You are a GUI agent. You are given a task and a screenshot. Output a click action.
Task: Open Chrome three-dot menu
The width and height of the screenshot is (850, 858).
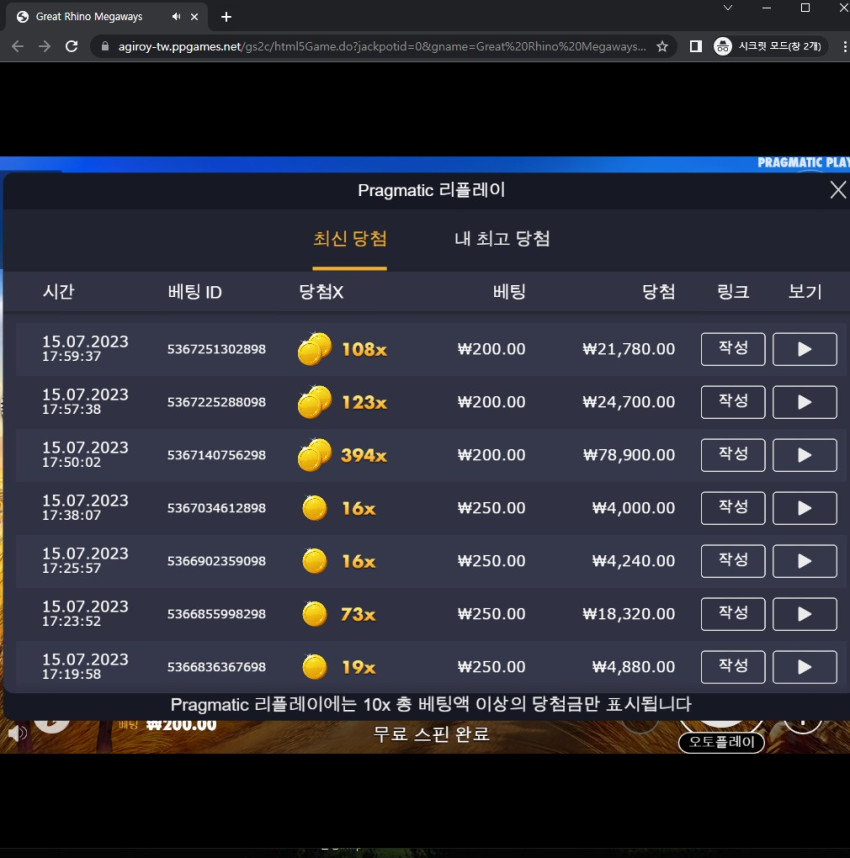point(845,47)
